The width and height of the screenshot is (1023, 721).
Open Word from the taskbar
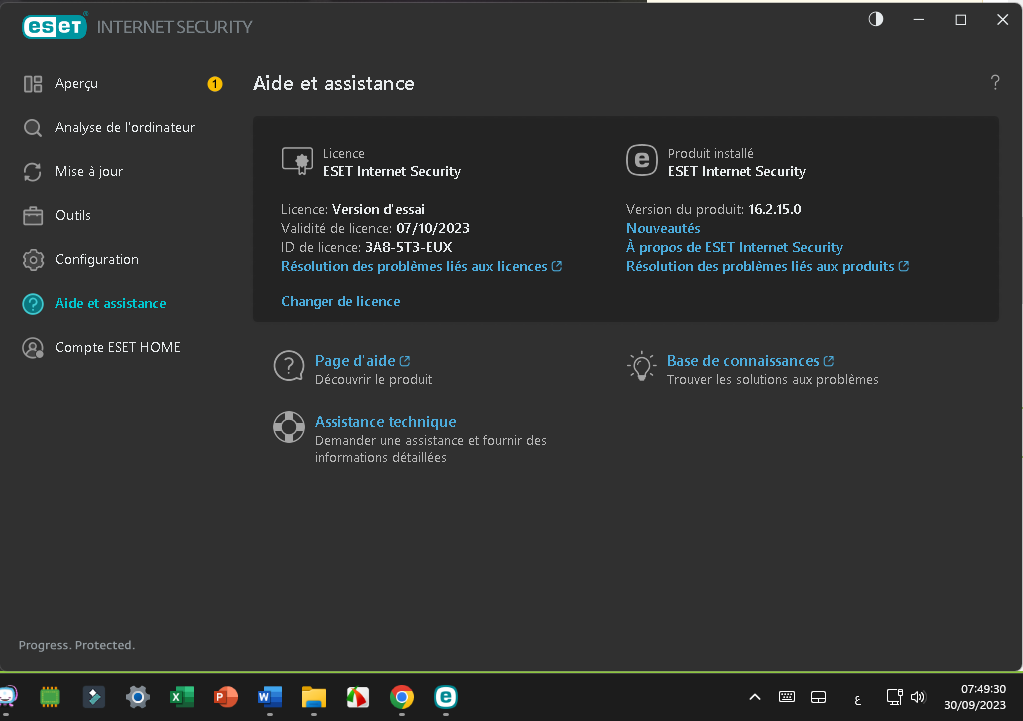(270, 697)
